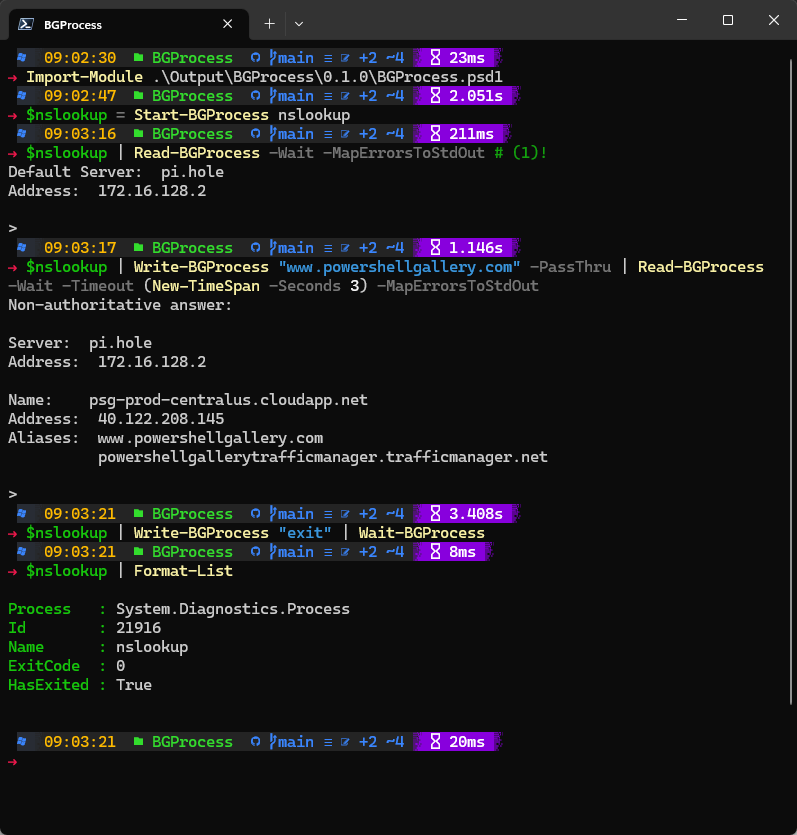
Task: Click the folder icon in the 09:02:47 prompt
Action: [138, 95]
